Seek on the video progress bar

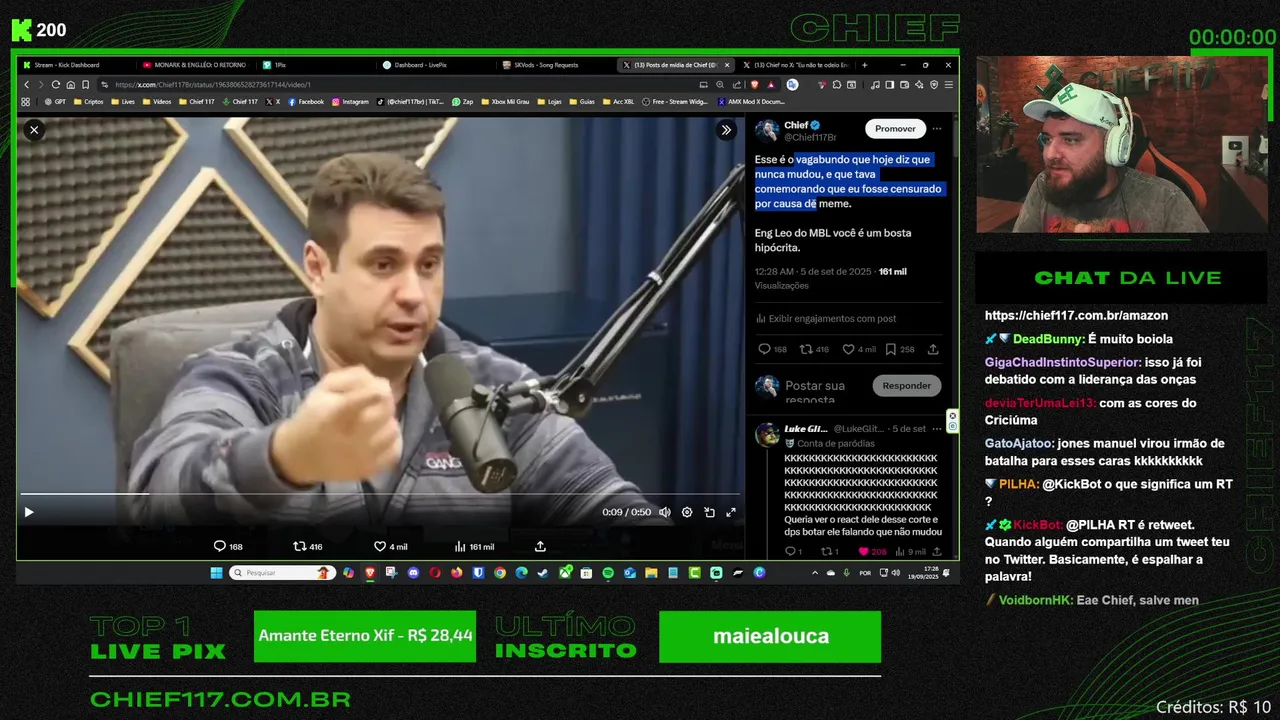click(380, 494)
